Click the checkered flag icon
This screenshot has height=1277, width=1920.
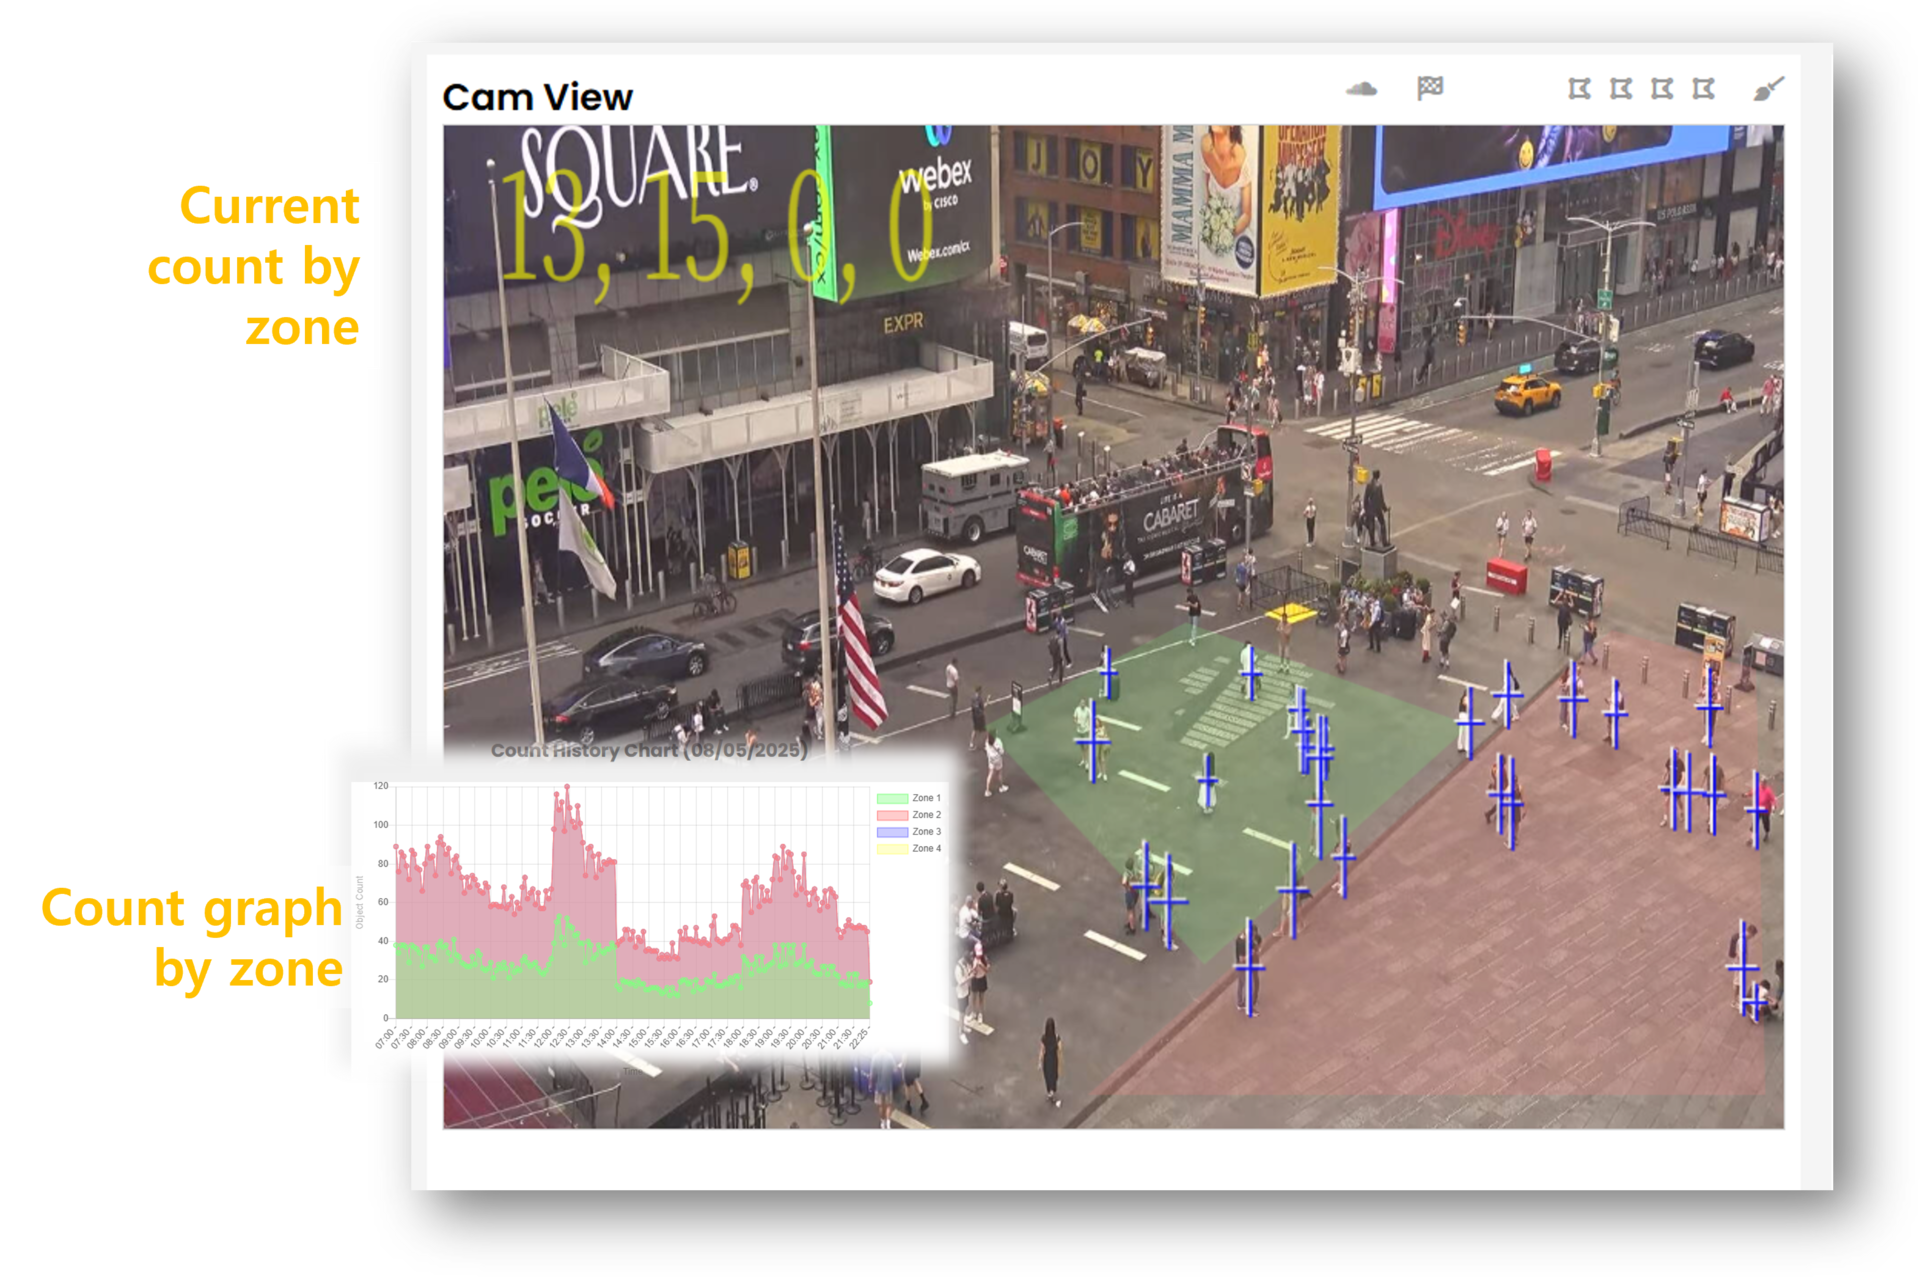point(1430,88)
